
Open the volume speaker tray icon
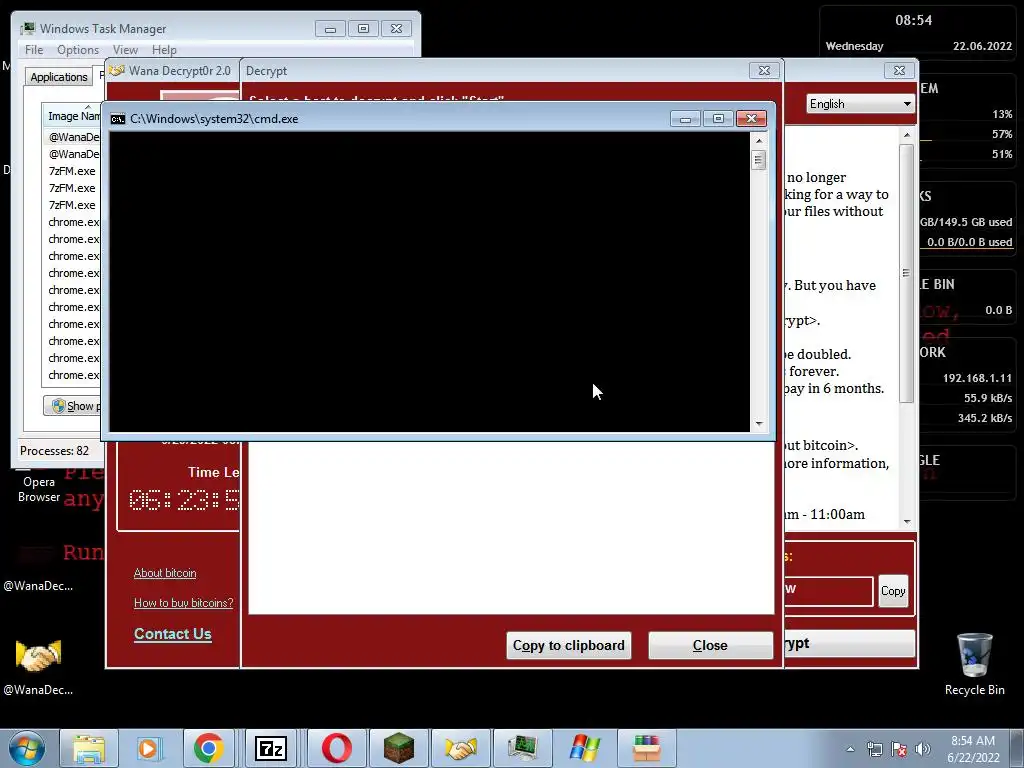[x=923, y=749]
